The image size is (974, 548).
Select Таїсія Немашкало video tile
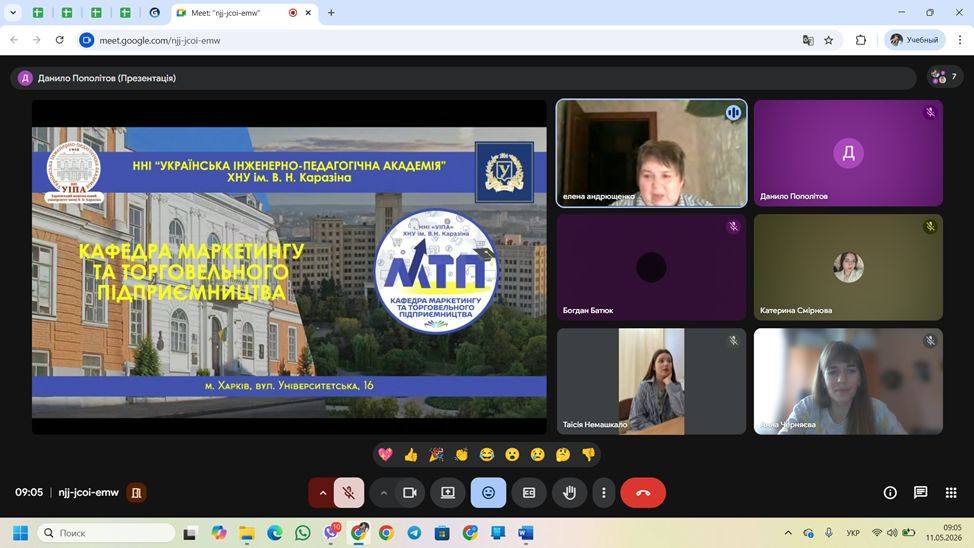pos(652,381)
